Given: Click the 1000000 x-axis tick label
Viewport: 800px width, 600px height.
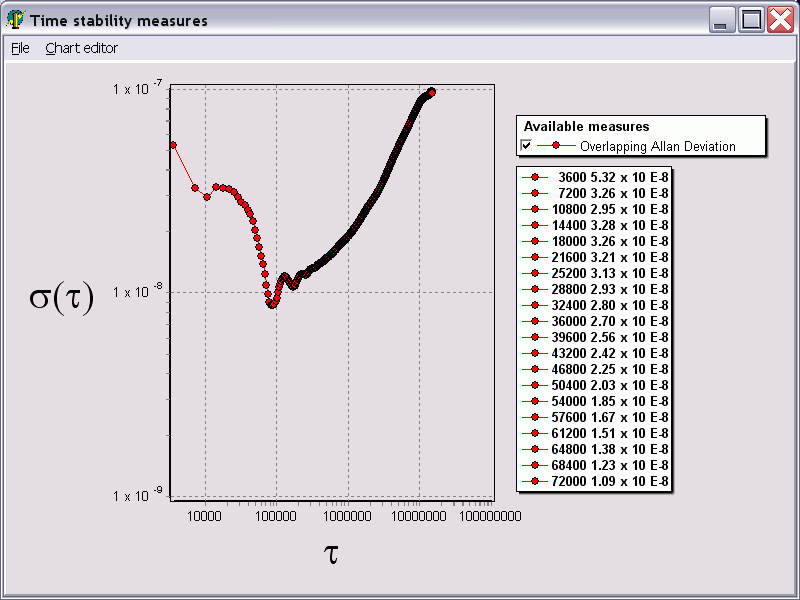Looking at the screenshot, I should pos(347,516).
